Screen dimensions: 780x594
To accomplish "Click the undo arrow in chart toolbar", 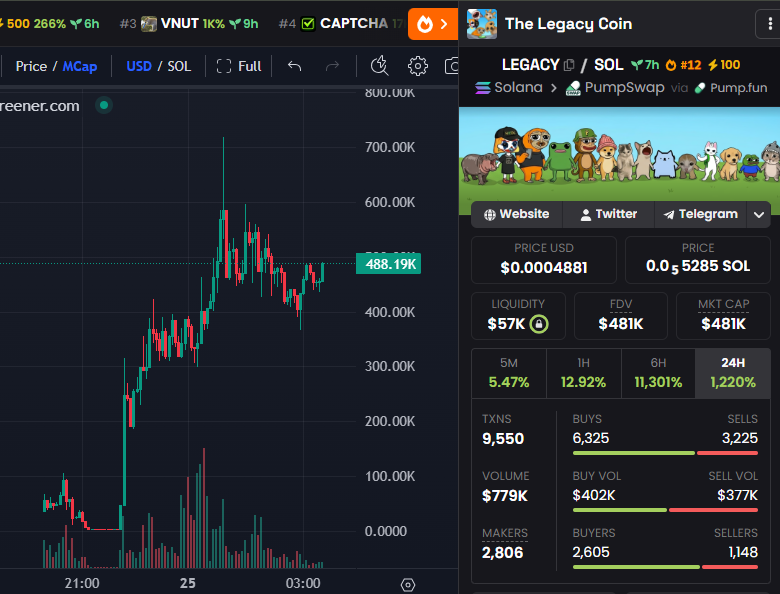I will 294,66.
